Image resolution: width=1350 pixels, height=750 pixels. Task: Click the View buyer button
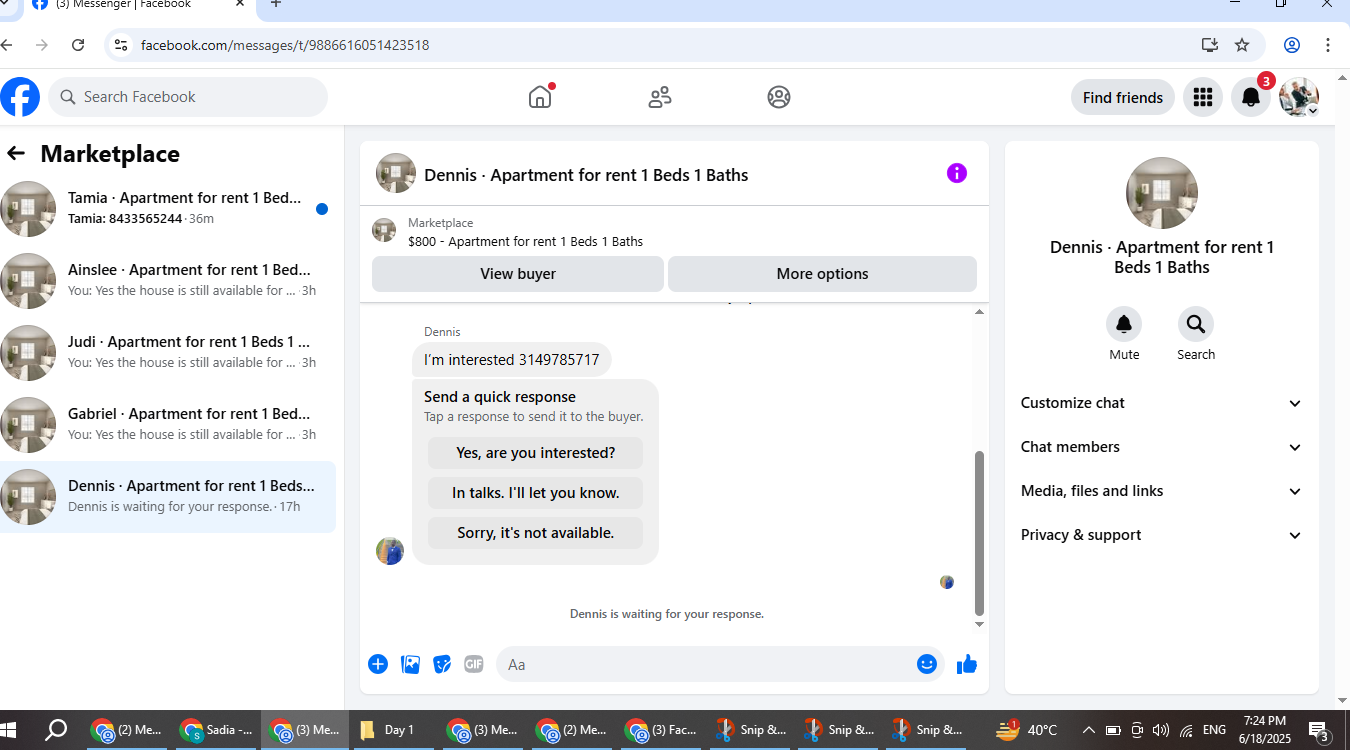518,274
